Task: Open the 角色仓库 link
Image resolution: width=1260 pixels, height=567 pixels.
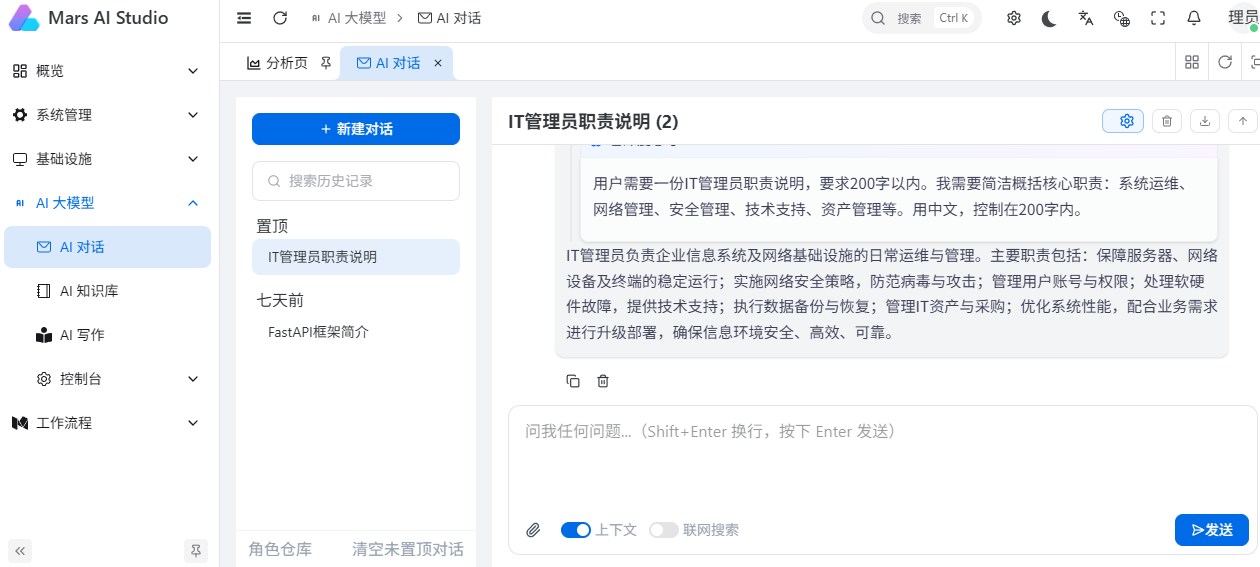Action: [x=280, y=549]
